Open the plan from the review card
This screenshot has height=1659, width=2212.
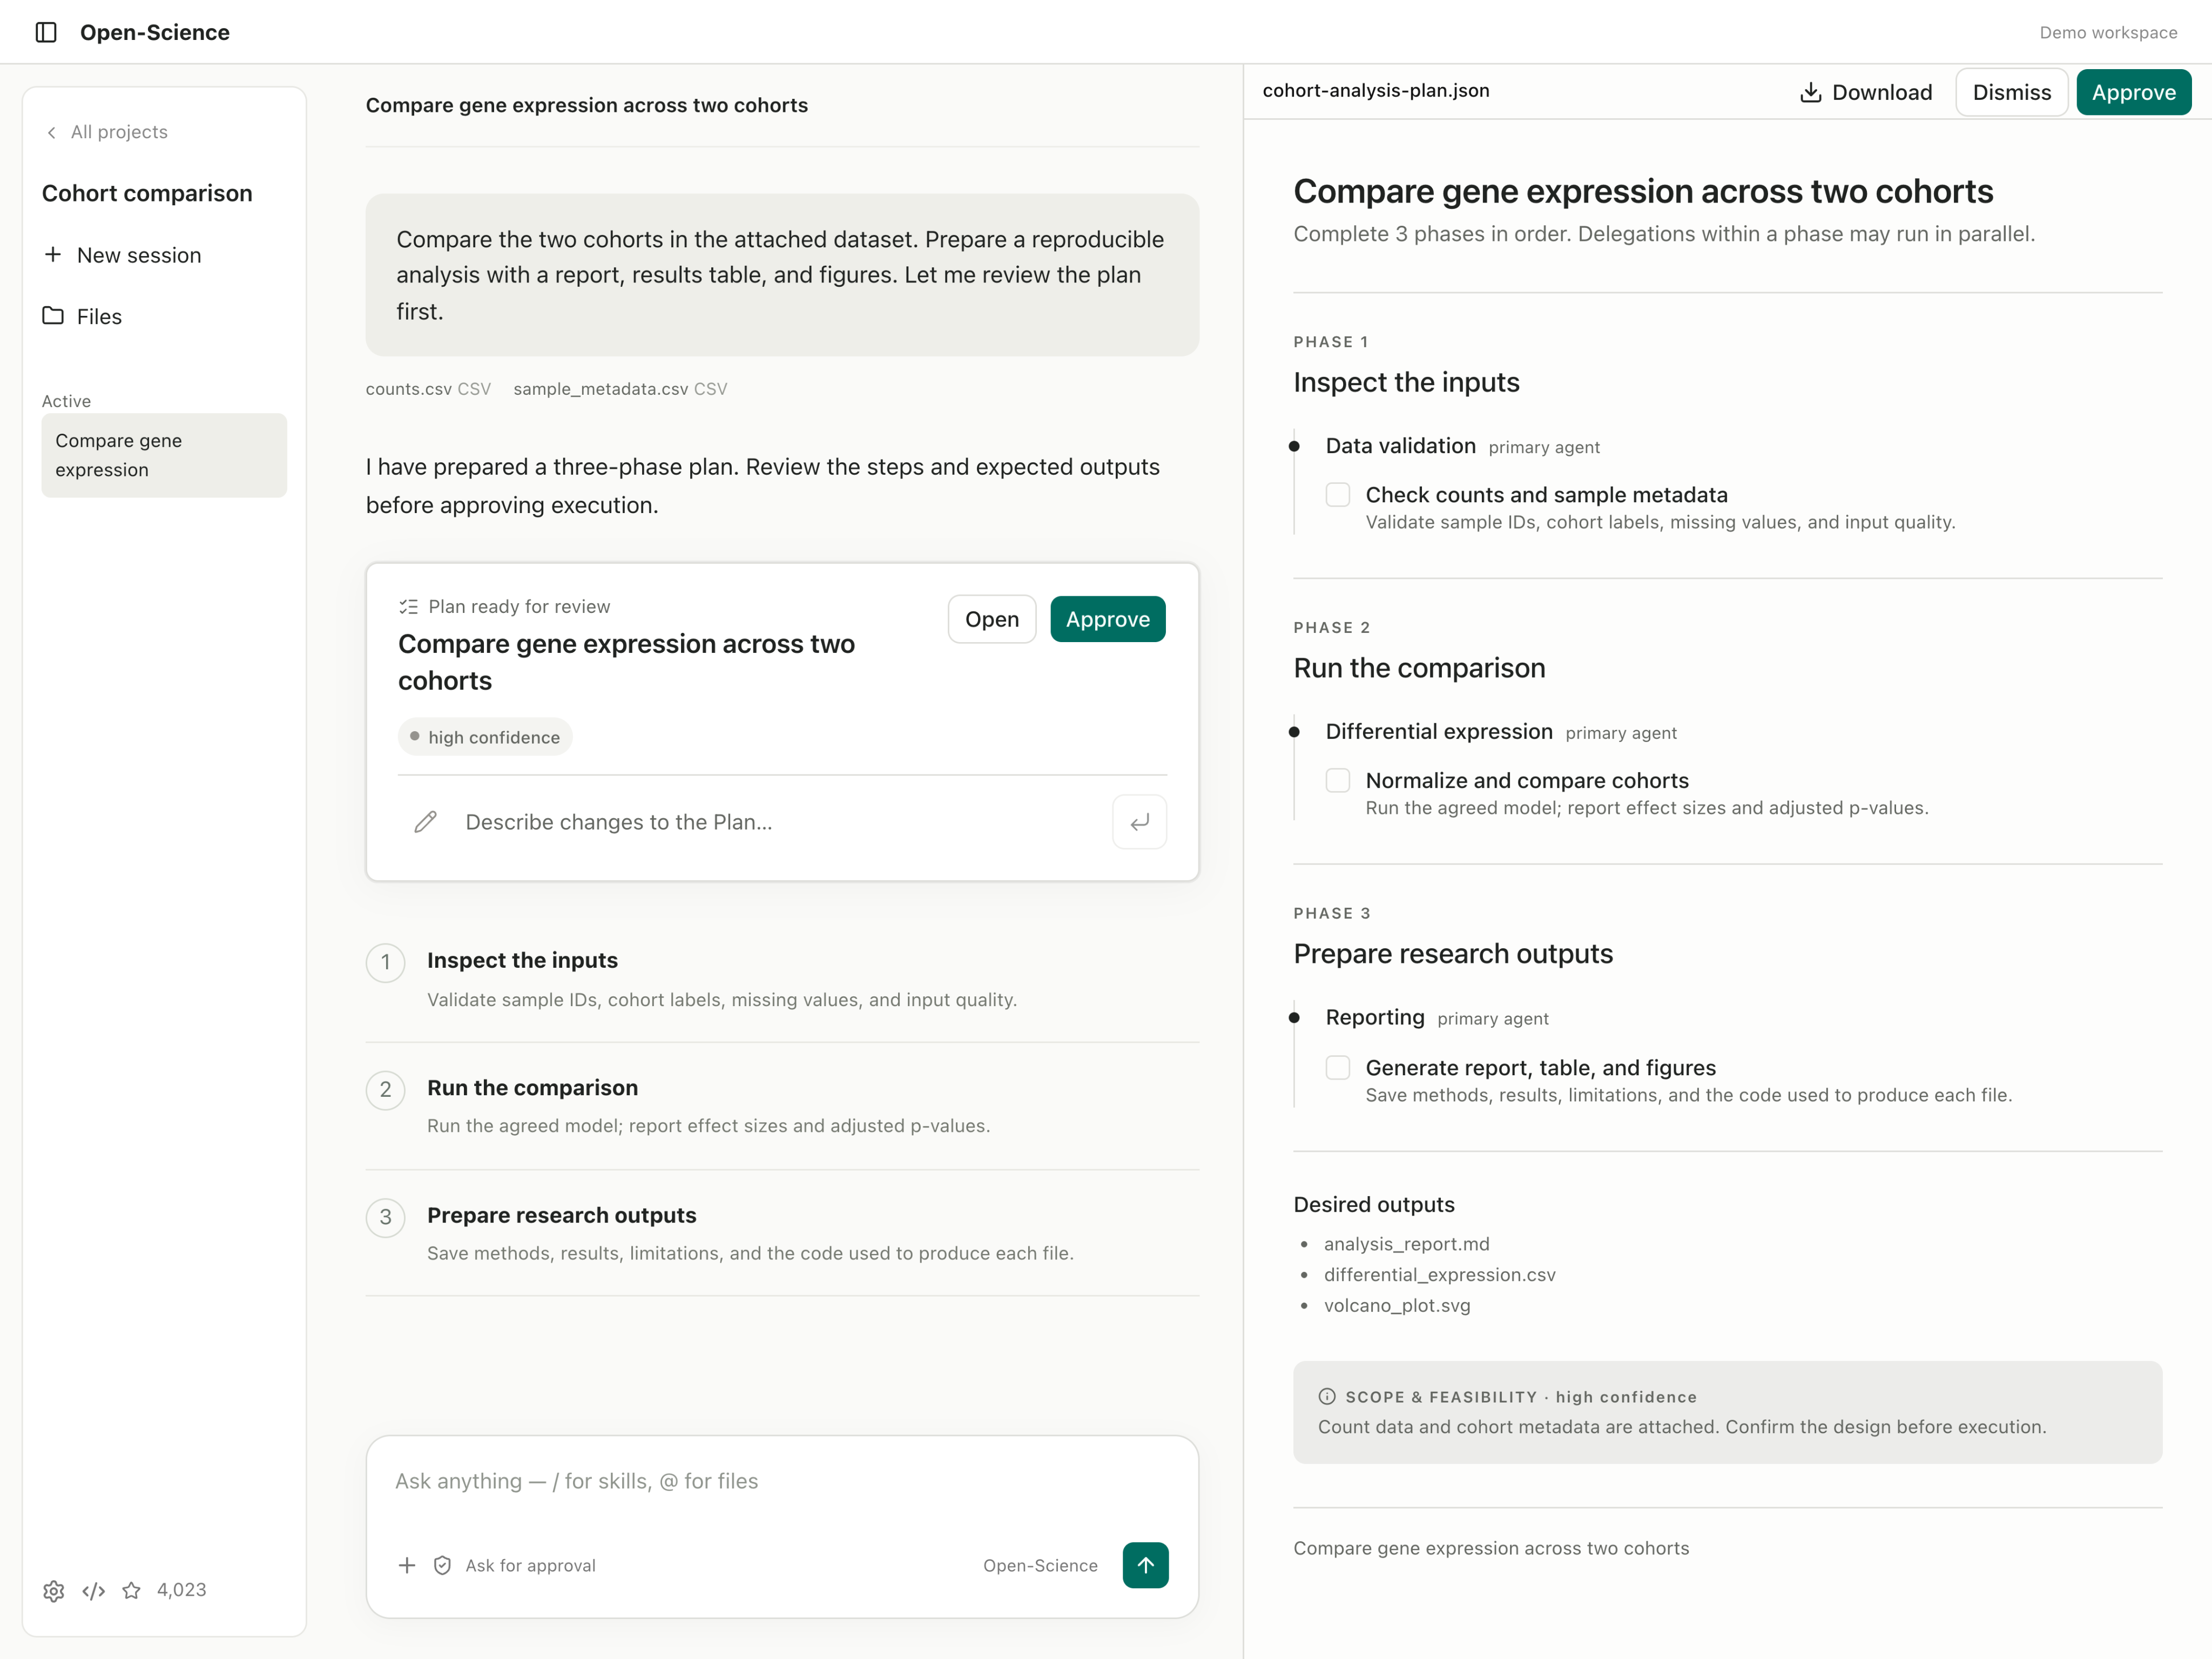[991, 619]
